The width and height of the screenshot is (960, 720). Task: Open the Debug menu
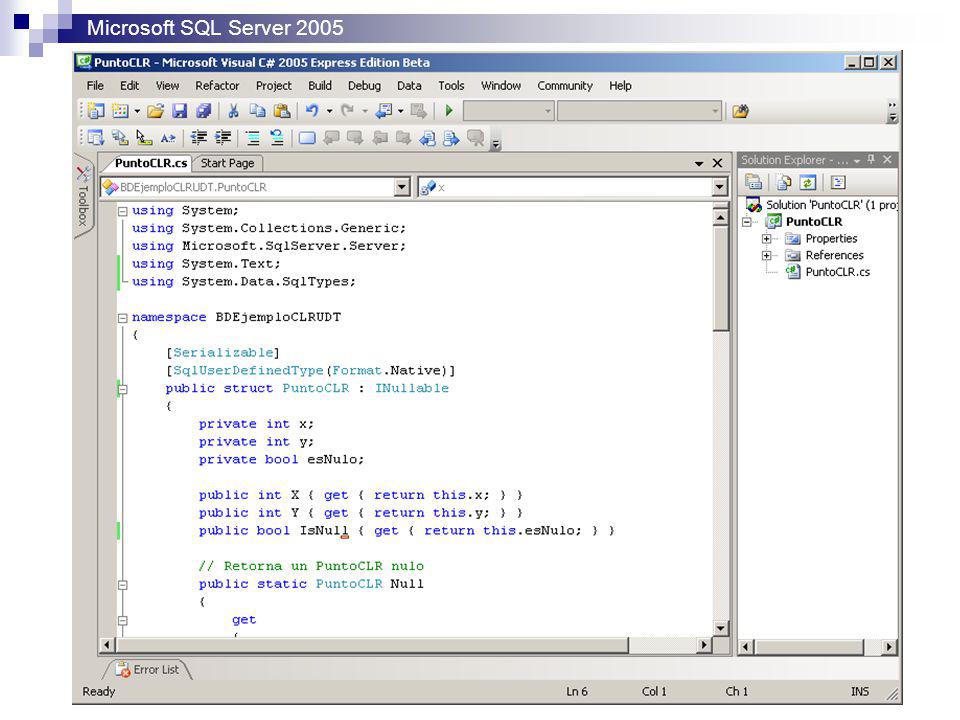coord(364,86)
